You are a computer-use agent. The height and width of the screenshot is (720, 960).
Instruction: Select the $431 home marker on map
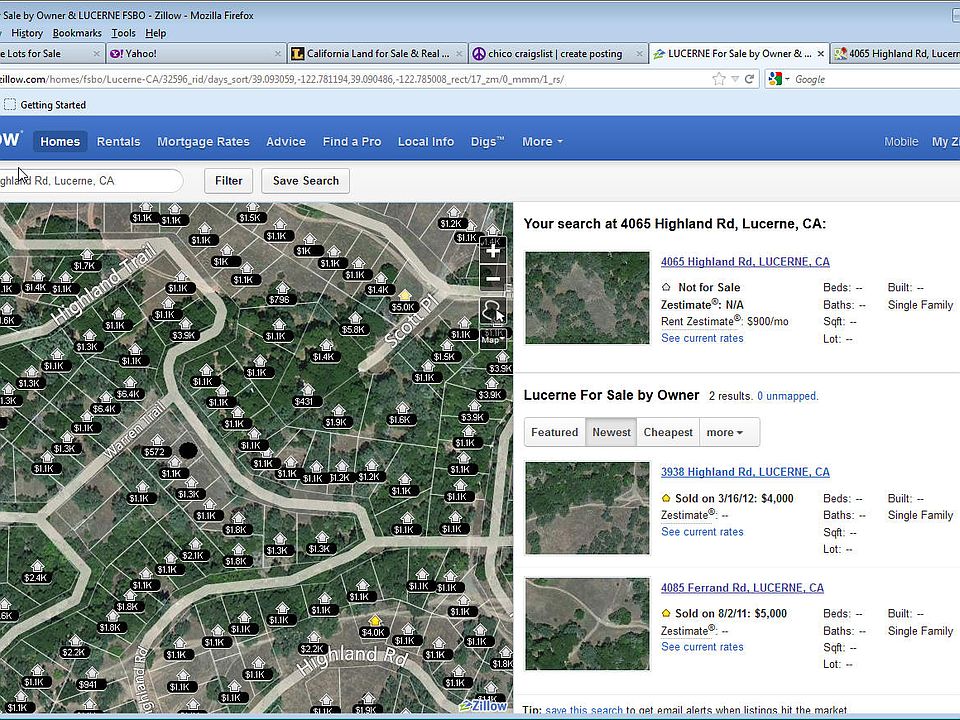[304, 401]
